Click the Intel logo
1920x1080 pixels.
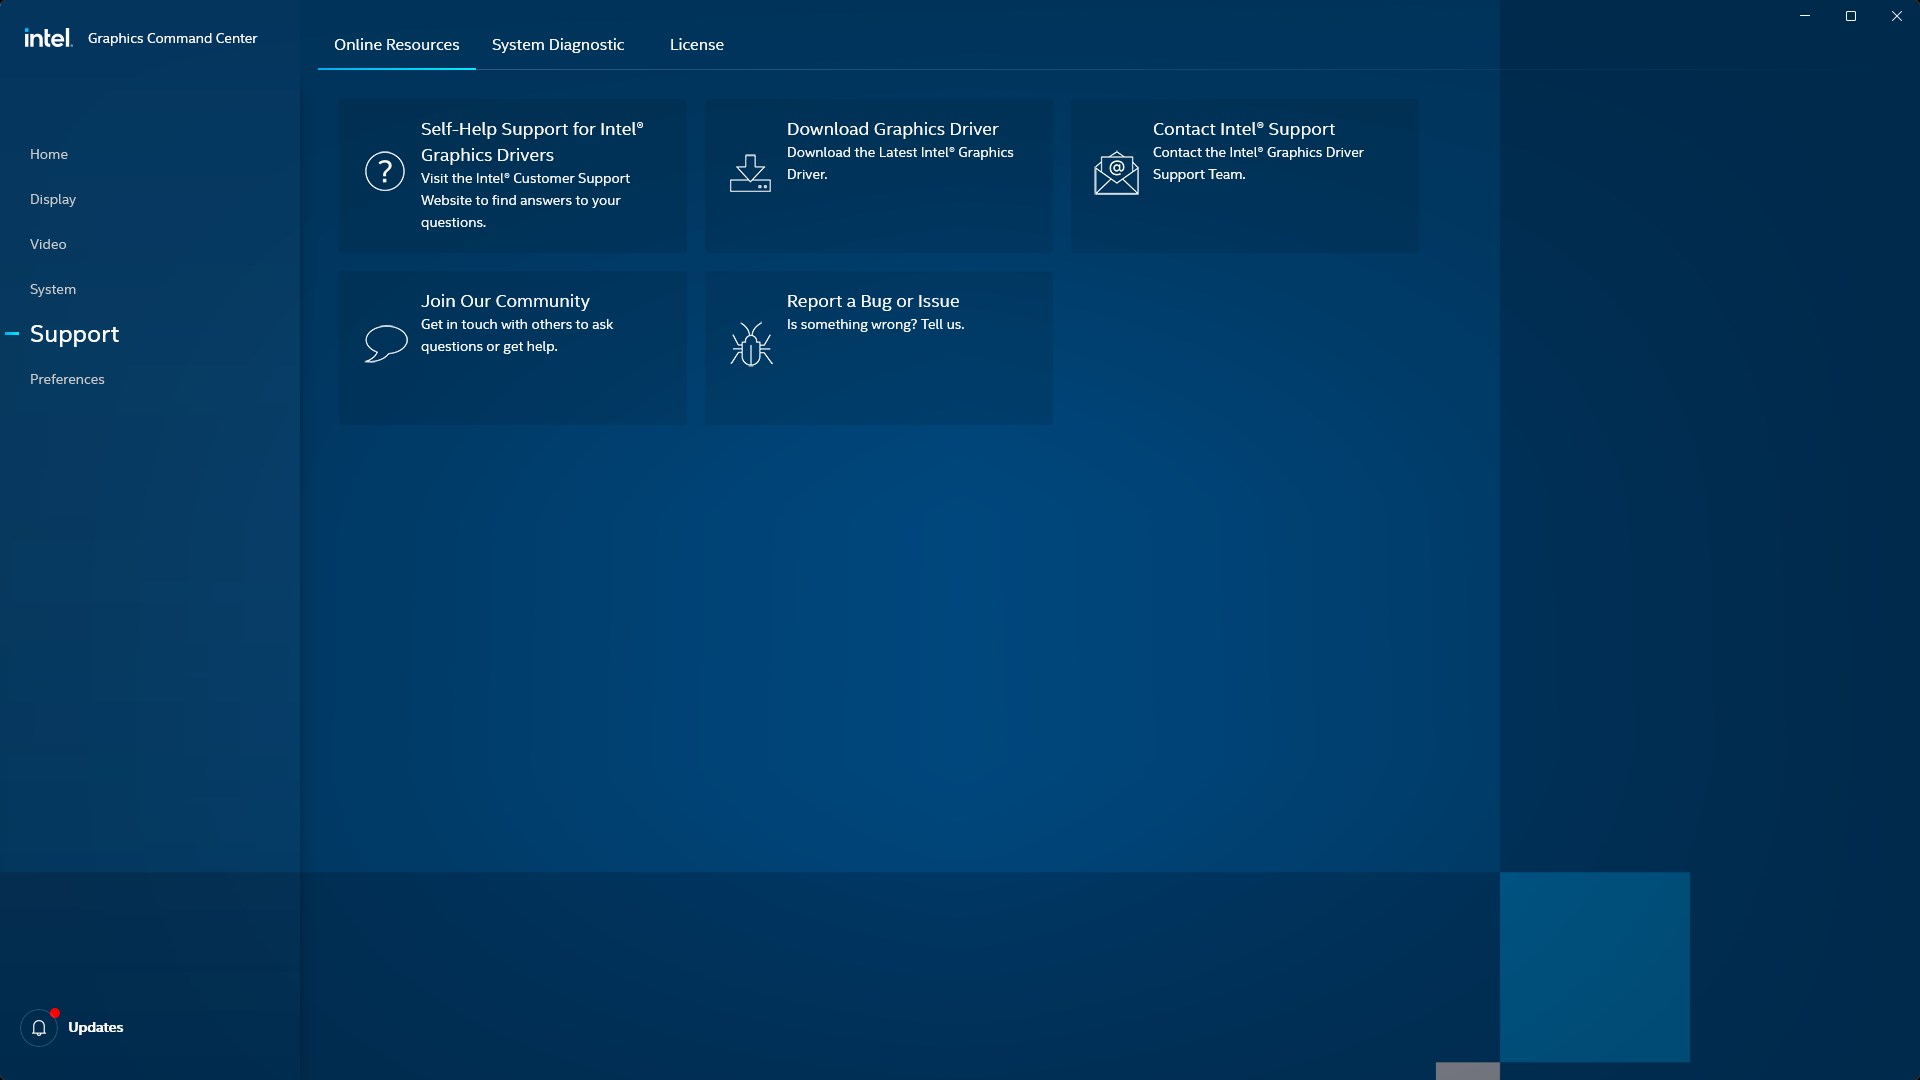point(46,37)
